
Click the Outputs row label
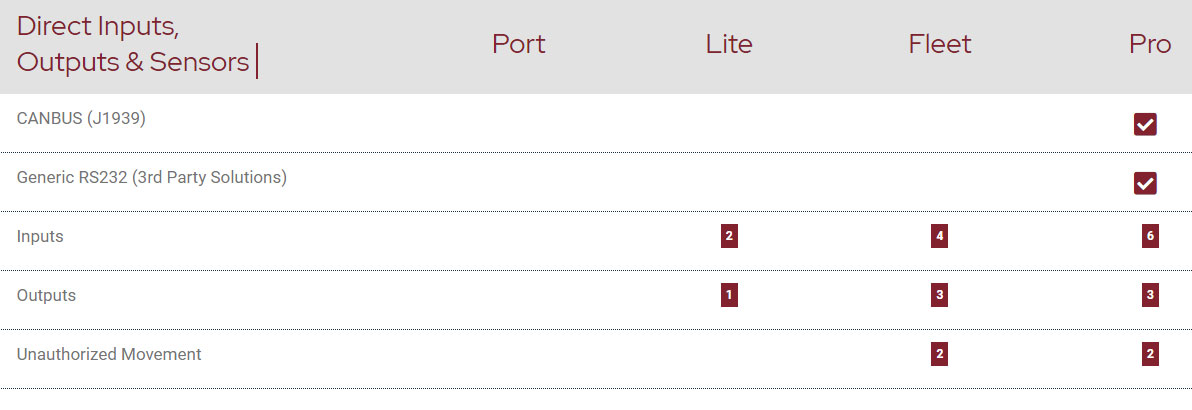pyautogui.click(x=46, y=296)
